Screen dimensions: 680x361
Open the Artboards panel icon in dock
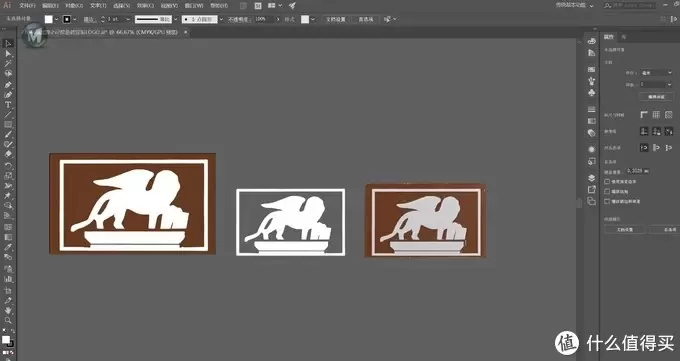(x=592, y=201)
